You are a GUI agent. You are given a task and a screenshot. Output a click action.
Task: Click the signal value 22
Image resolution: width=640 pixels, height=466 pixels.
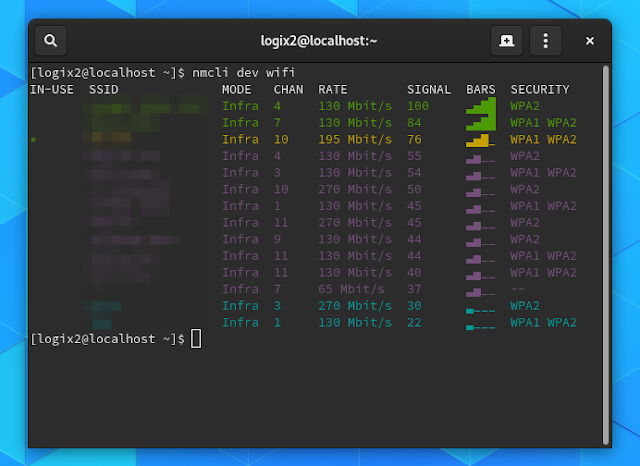(414, 323)
